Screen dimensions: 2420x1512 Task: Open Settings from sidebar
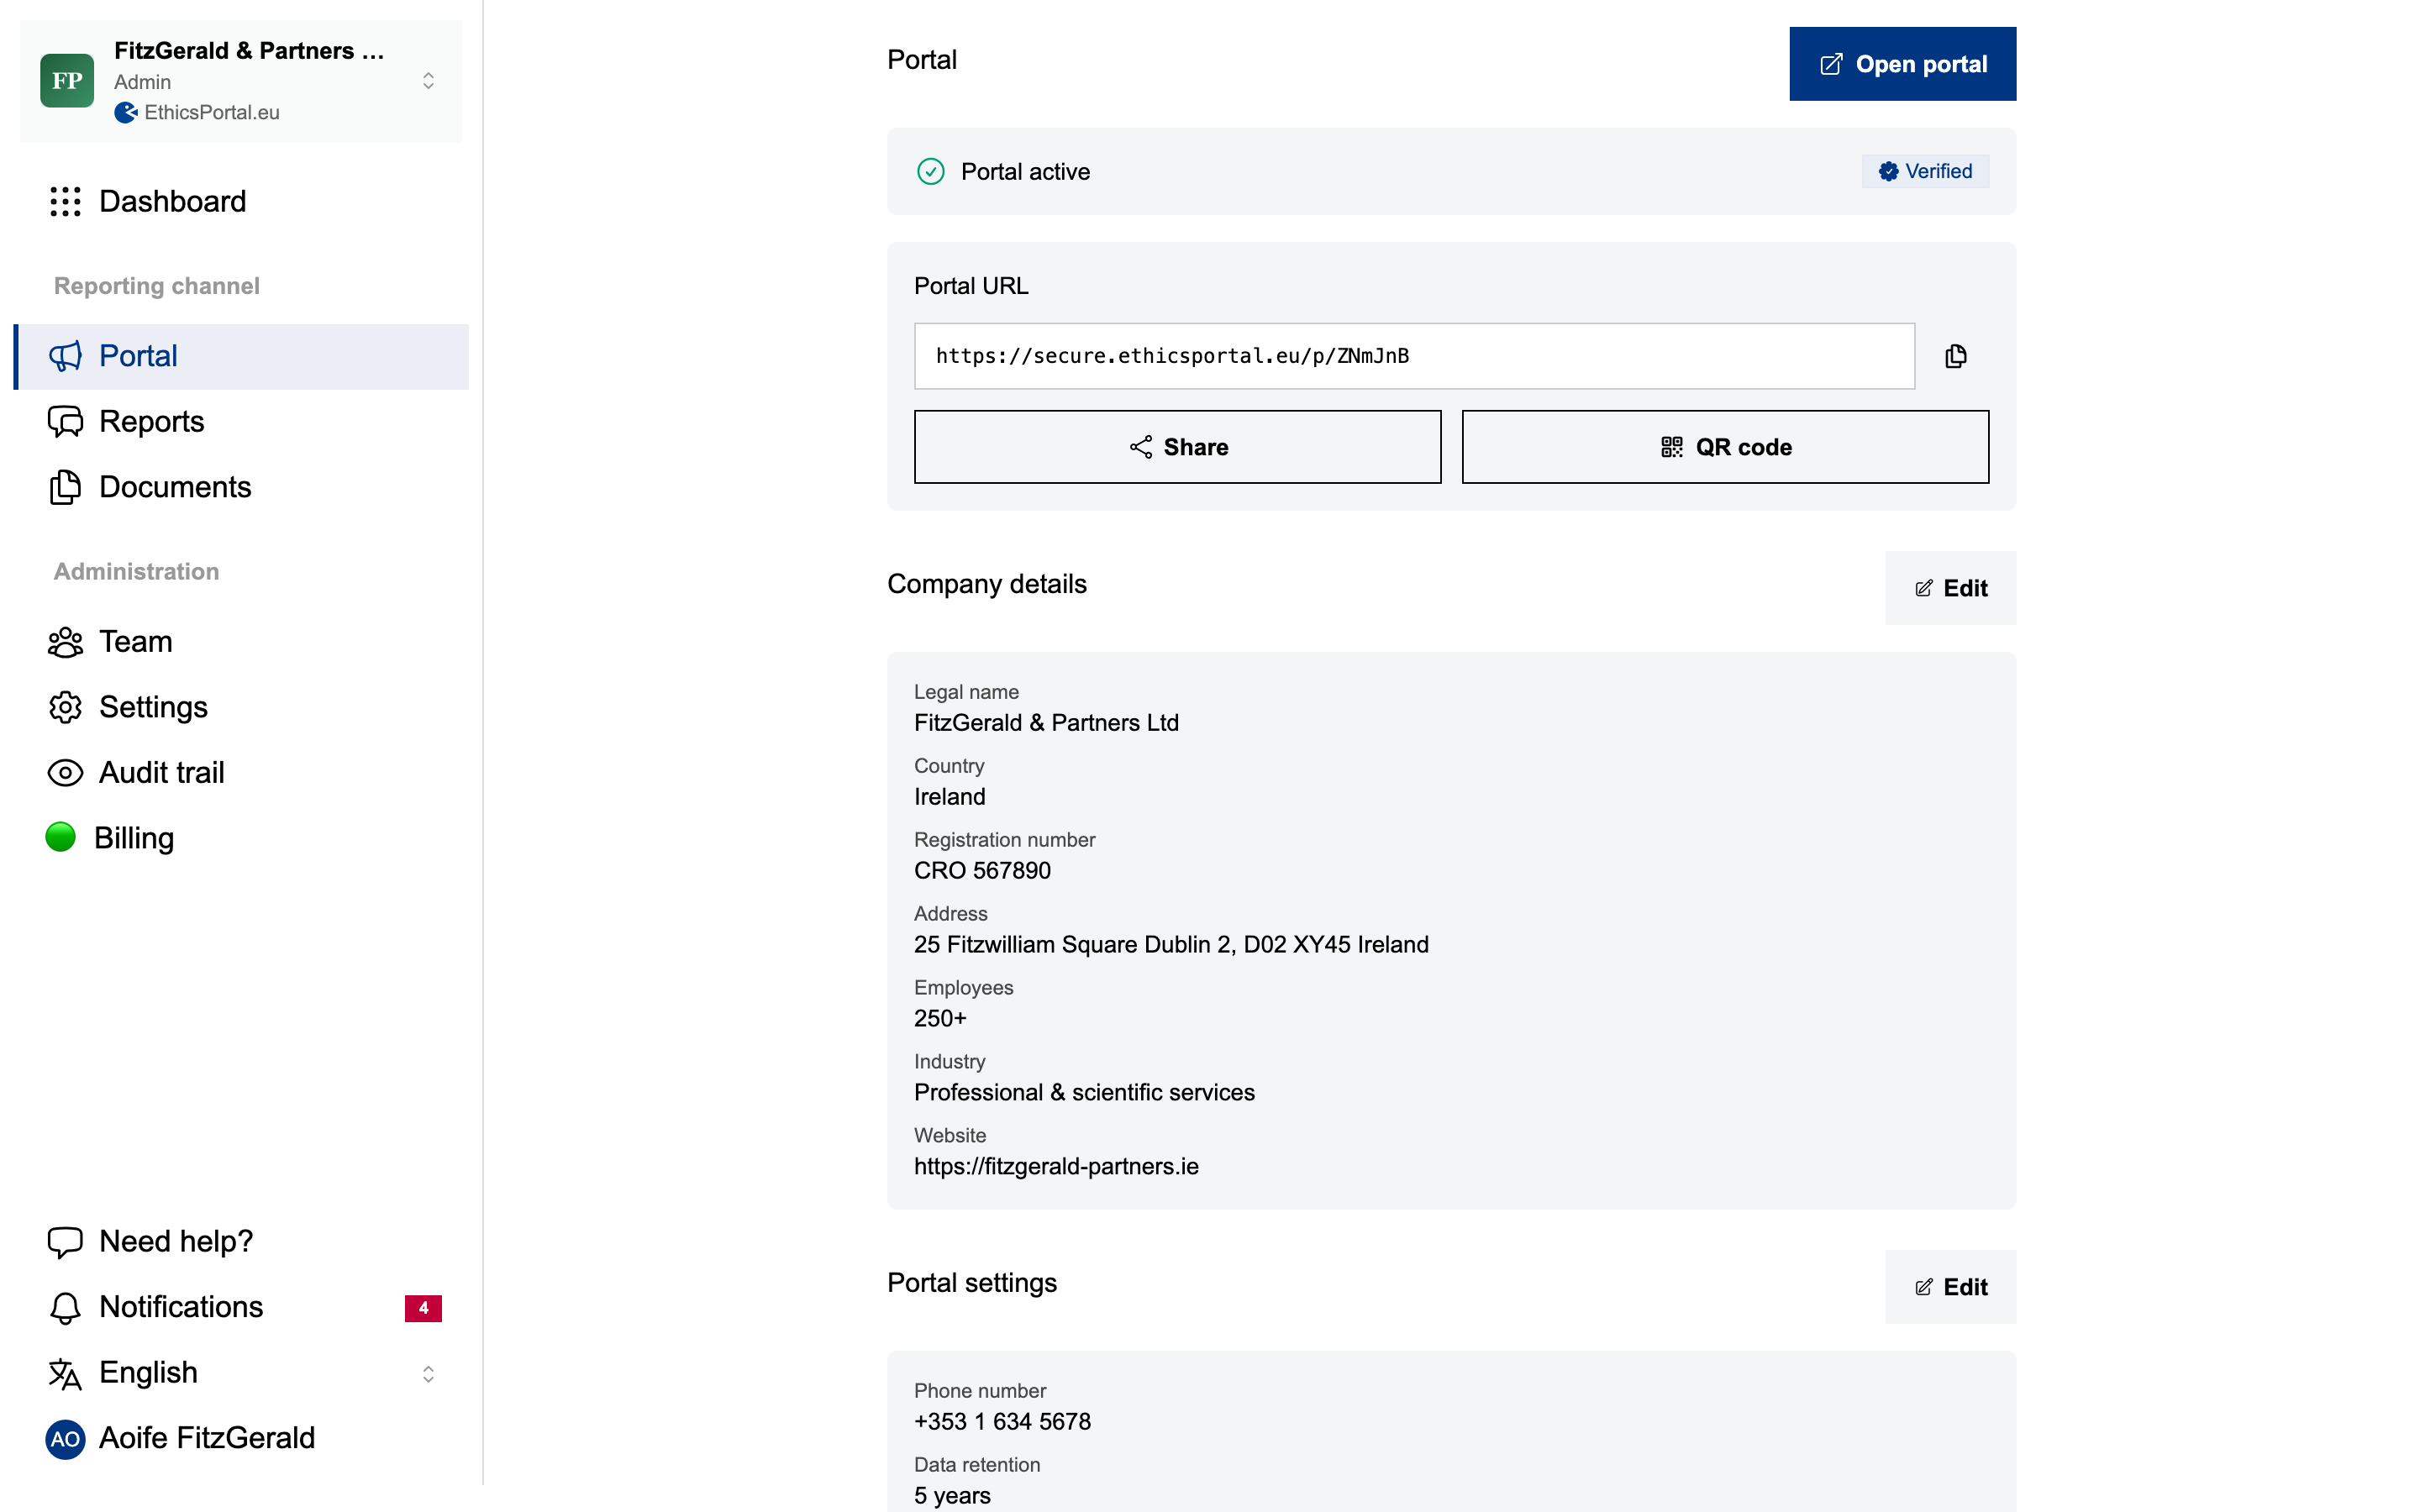[x=241, y=707]
